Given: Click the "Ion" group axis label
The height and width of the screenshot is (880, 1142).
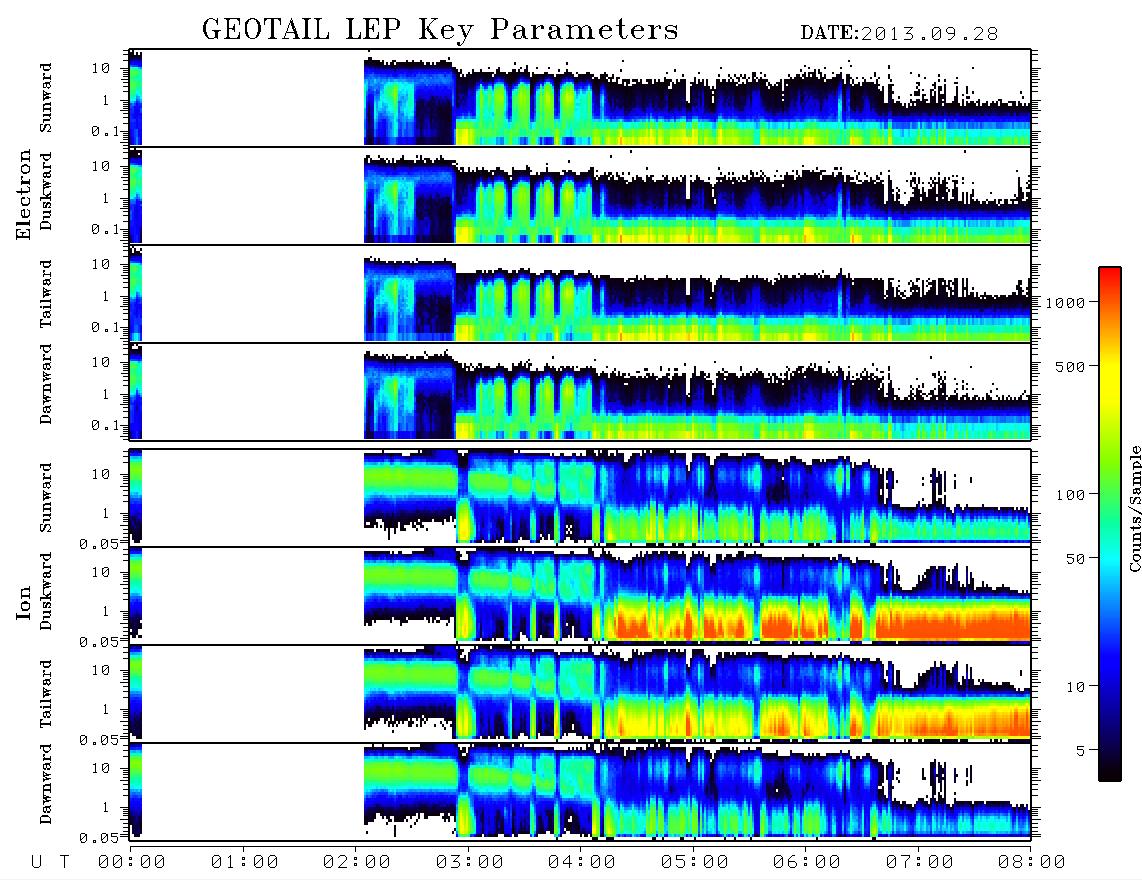Looking at the screenshot, I should (23, 602).
